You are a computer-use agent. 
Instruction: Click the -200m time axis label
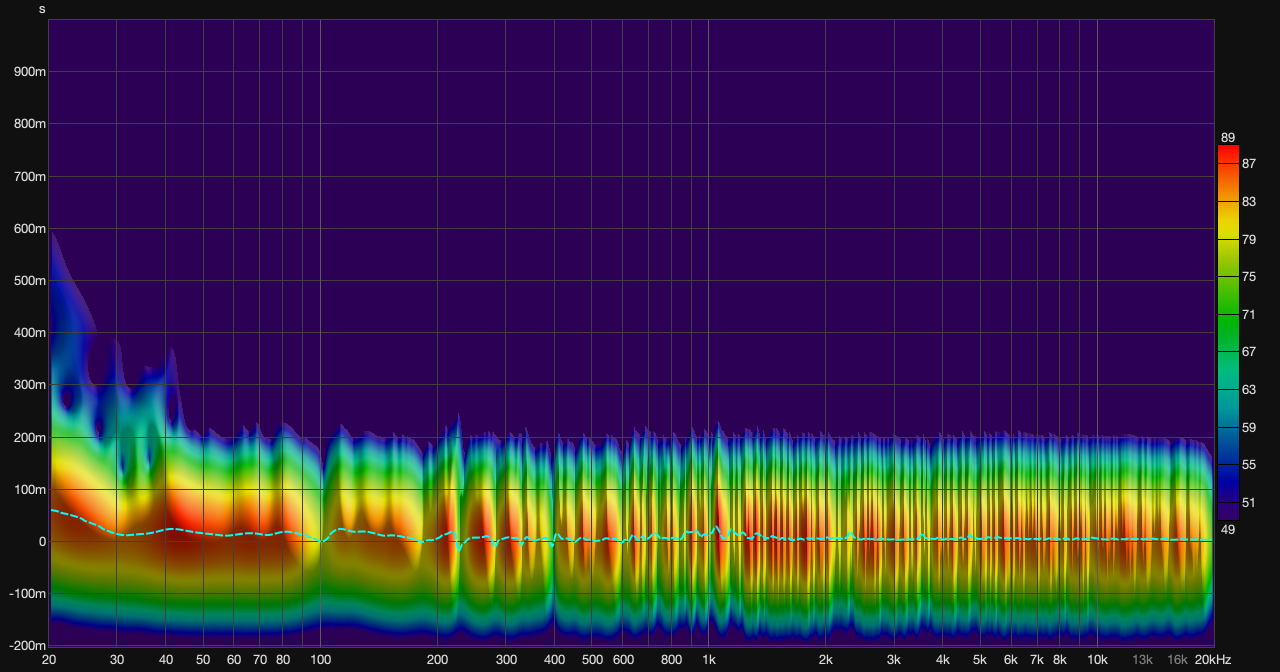(x=25, y=646)
